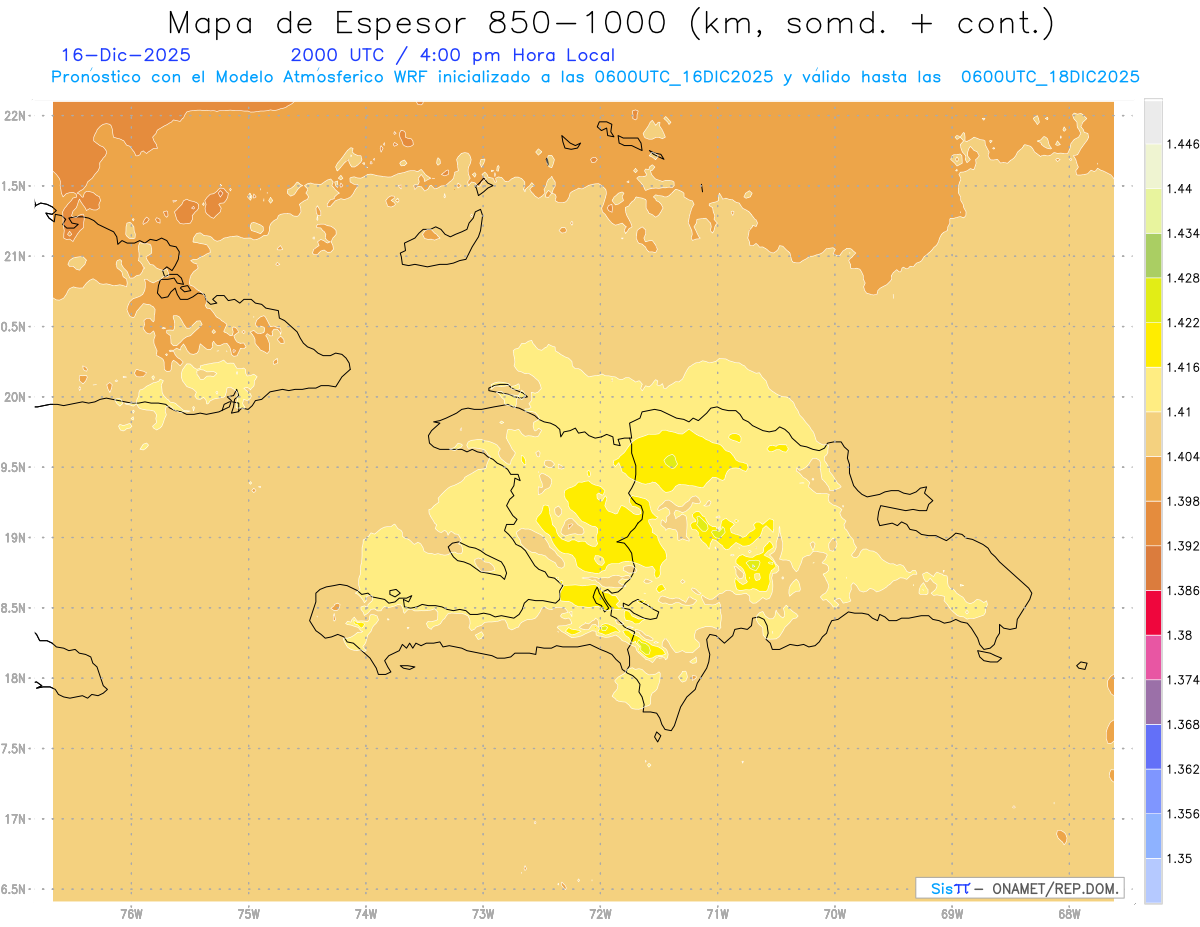Click the 76W longitude label

point(131,913)
